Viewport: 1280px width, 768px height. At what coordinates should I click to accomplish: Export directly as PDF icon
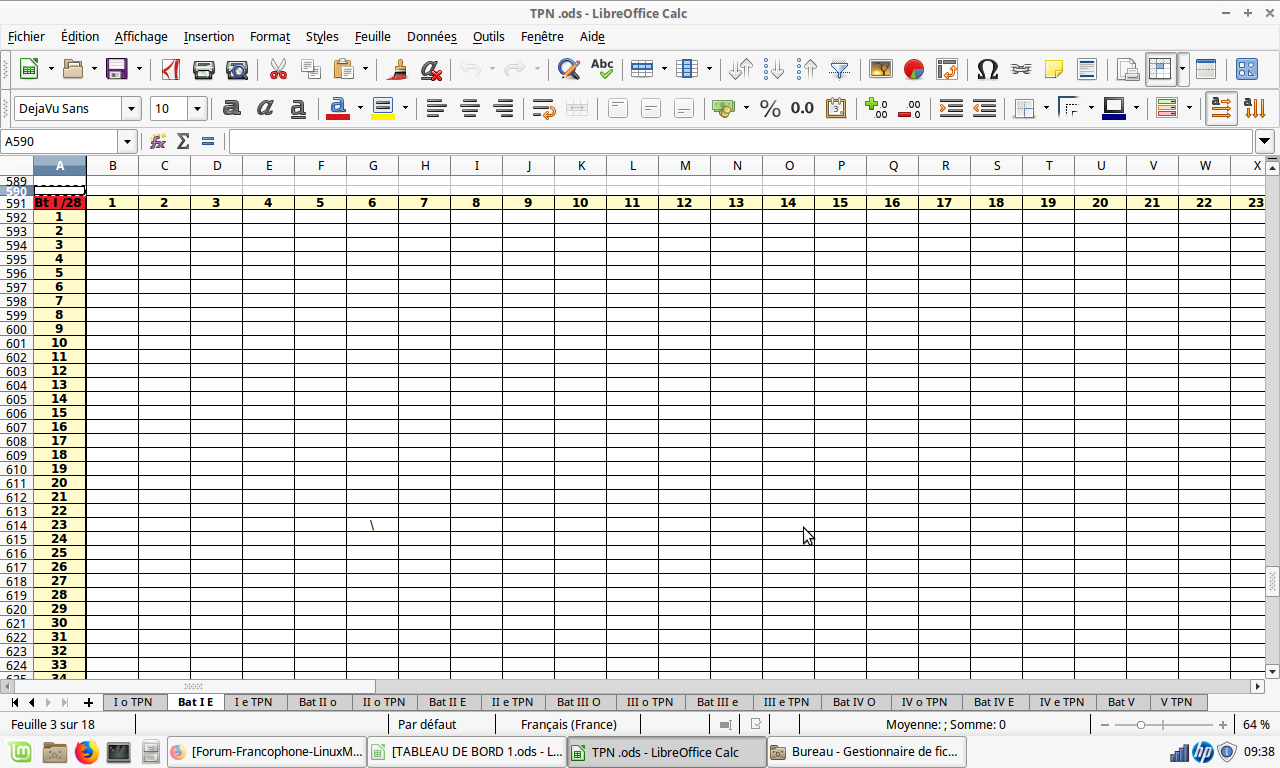click(171, 69)
